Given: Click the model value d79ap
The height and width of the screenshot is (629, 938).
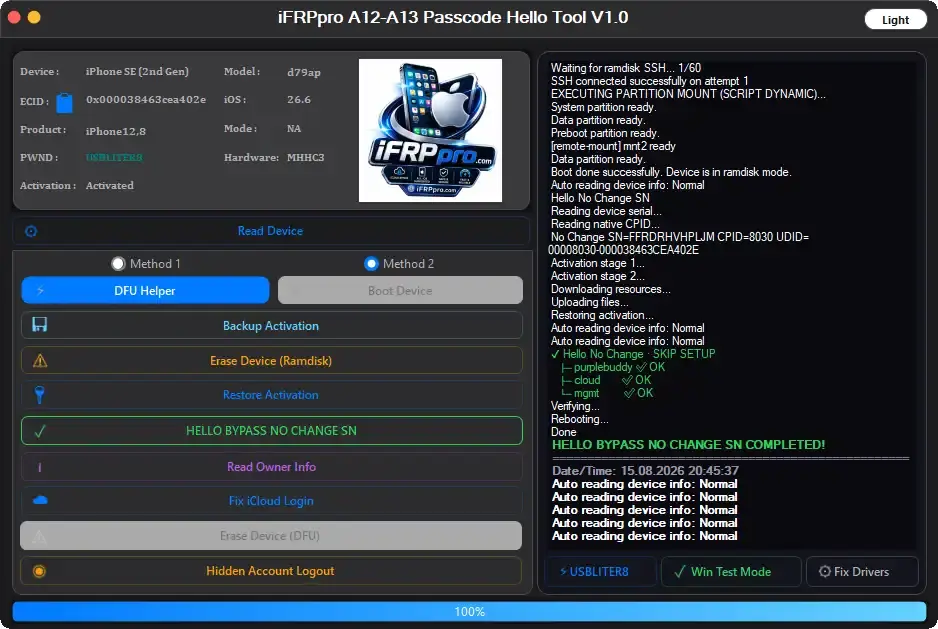Looking at the screenshot, I should pos(304,72).
